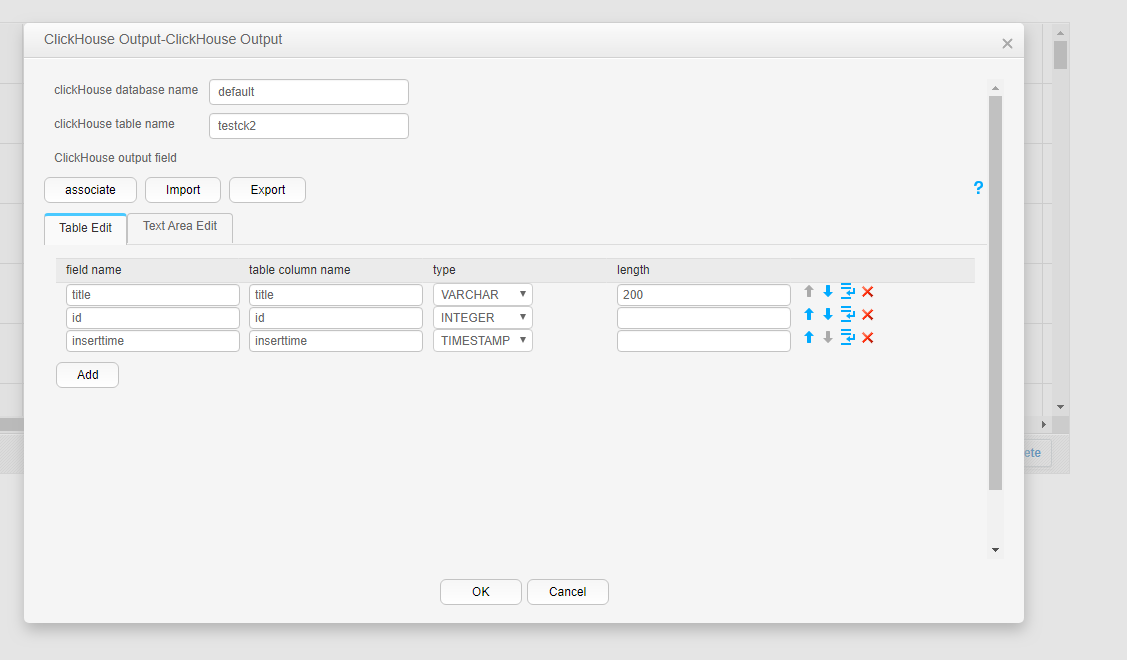
Task: Edit the inserttime field name input
Action: click(152, 341)
